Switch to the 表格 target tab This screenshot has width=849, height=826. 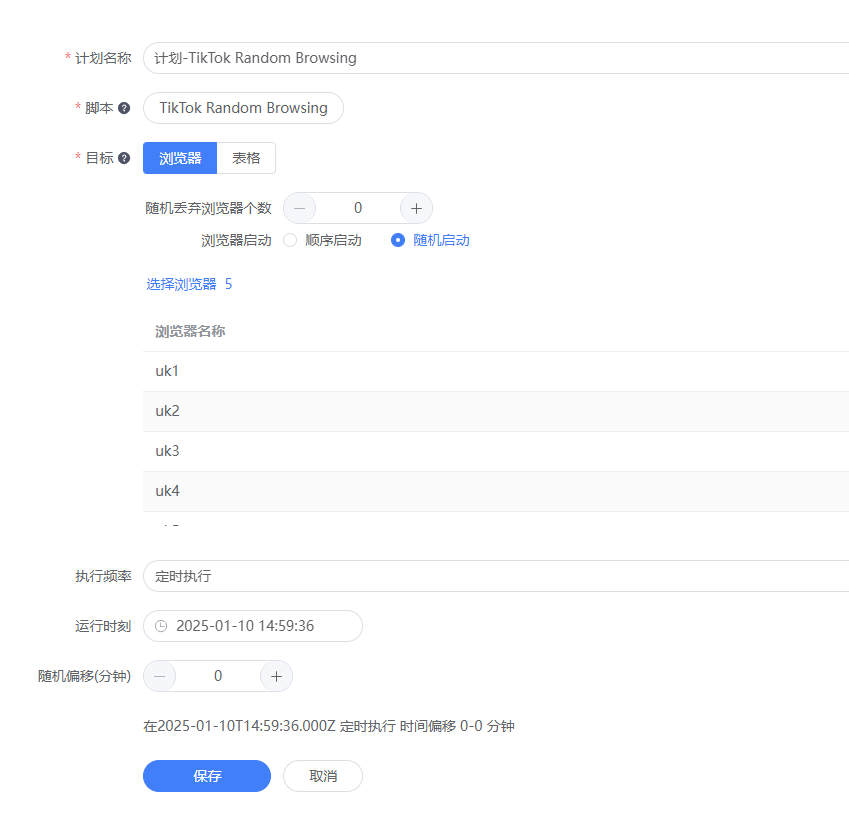pyautogui.click(x=246, y=158)
